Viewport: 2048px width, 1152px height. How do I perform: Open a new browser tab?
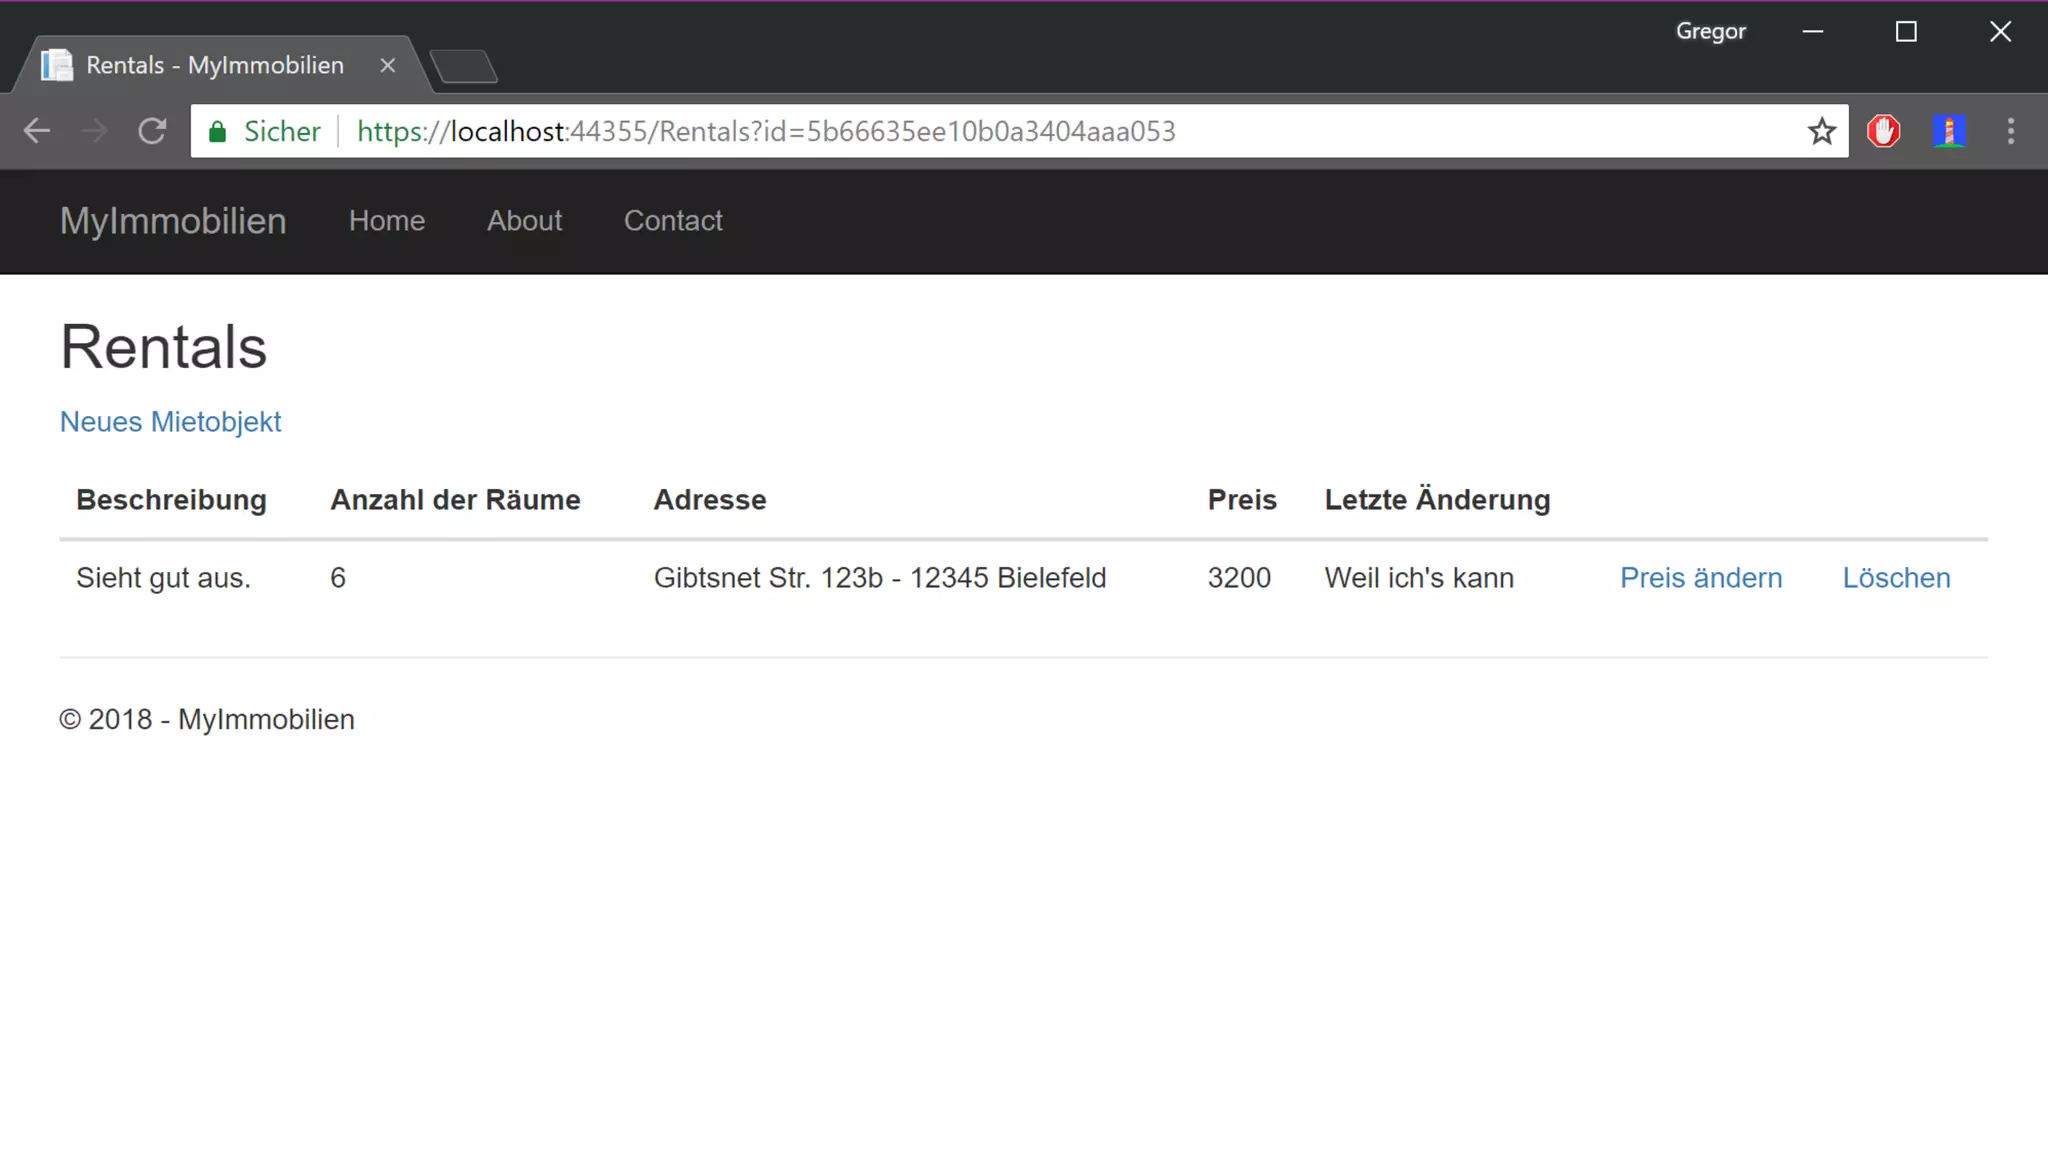463,66
